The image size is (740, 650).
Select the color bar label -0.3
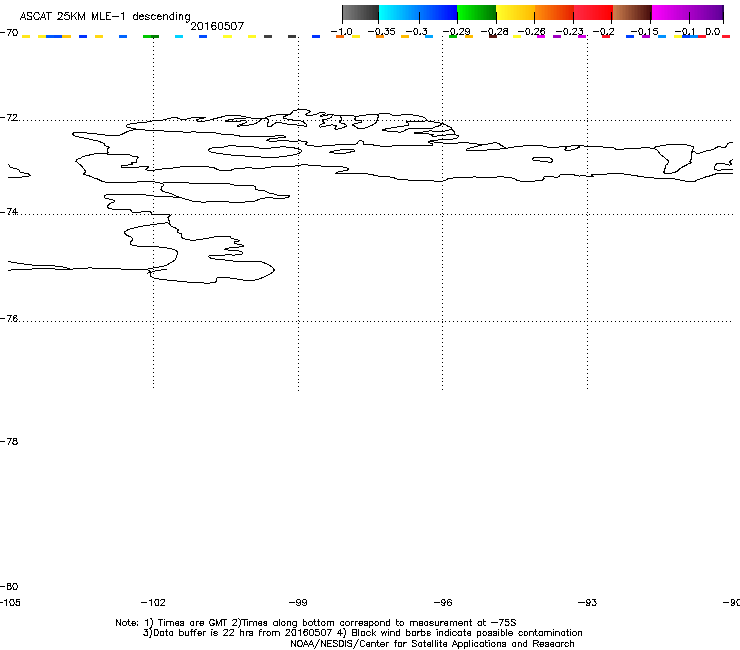tap(417, 32)
